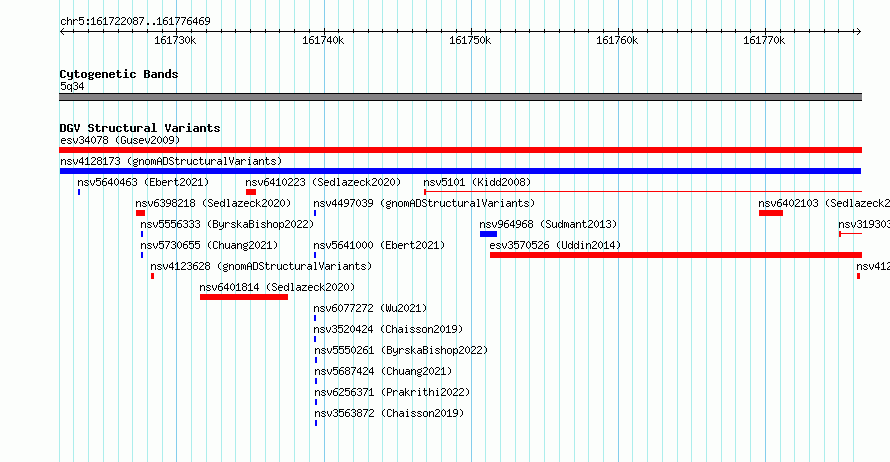Screen dimensions: 890x462
Task: Open nsv3520424 (Chaisson2019) label
Action: 388,329
